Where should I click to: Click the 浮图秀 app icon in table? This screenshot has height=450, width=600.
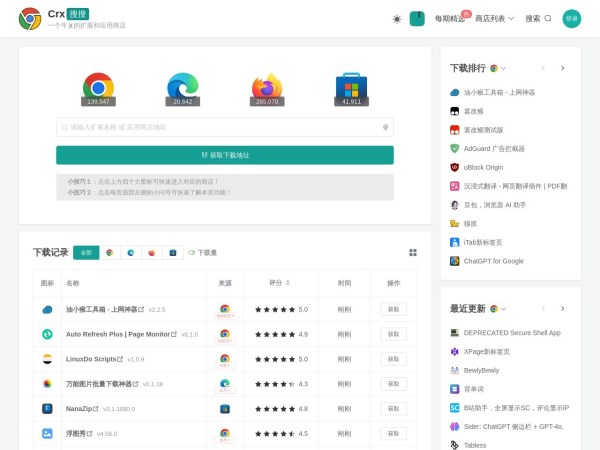47,434
